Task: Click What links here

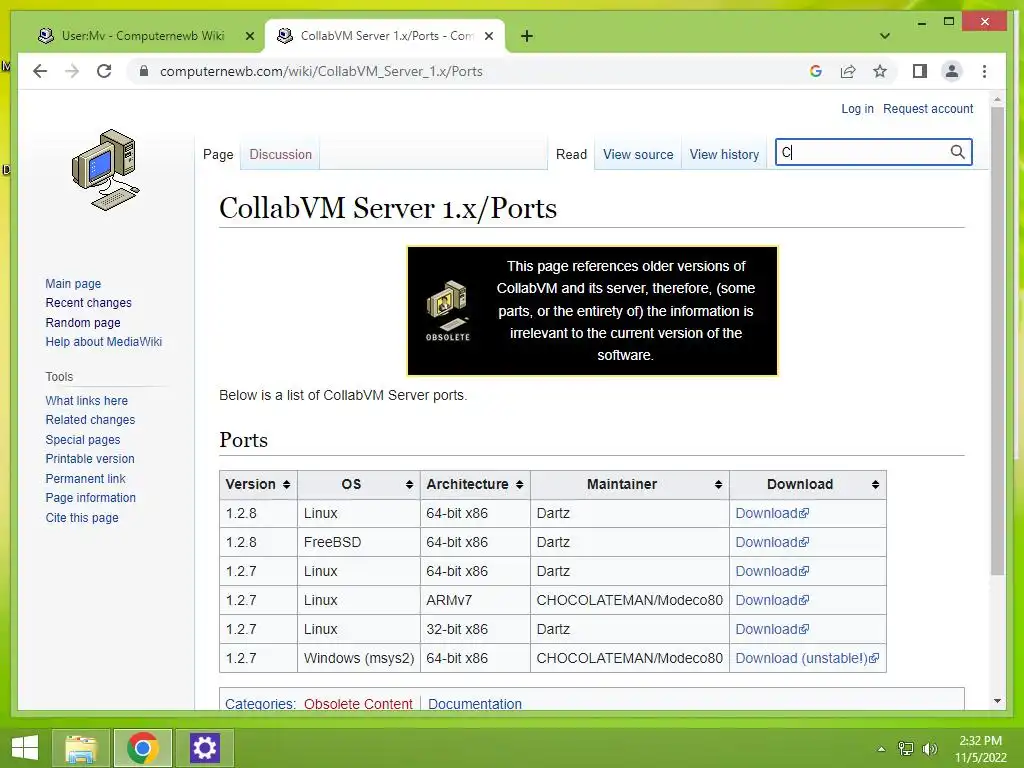Action: point(86,400)
